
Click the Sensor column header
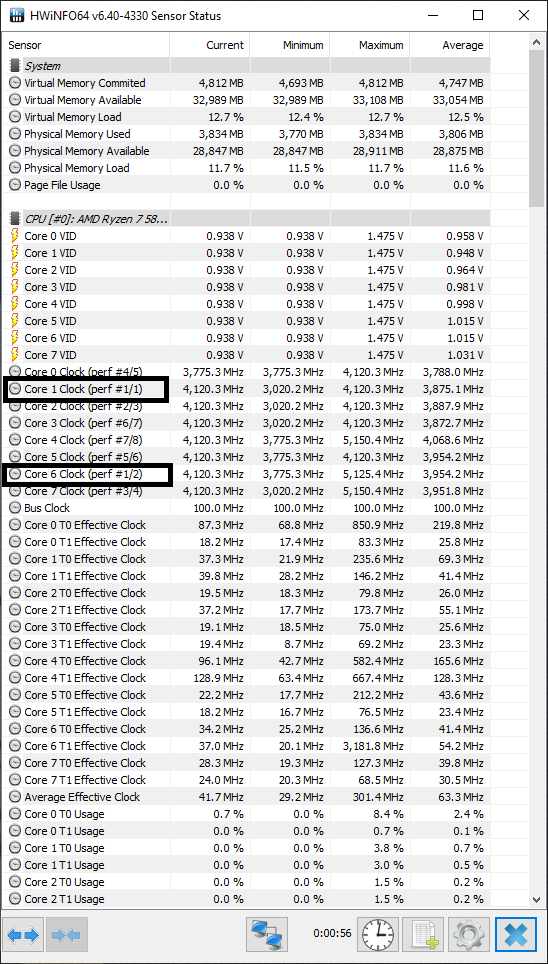[x=86, y=45]
